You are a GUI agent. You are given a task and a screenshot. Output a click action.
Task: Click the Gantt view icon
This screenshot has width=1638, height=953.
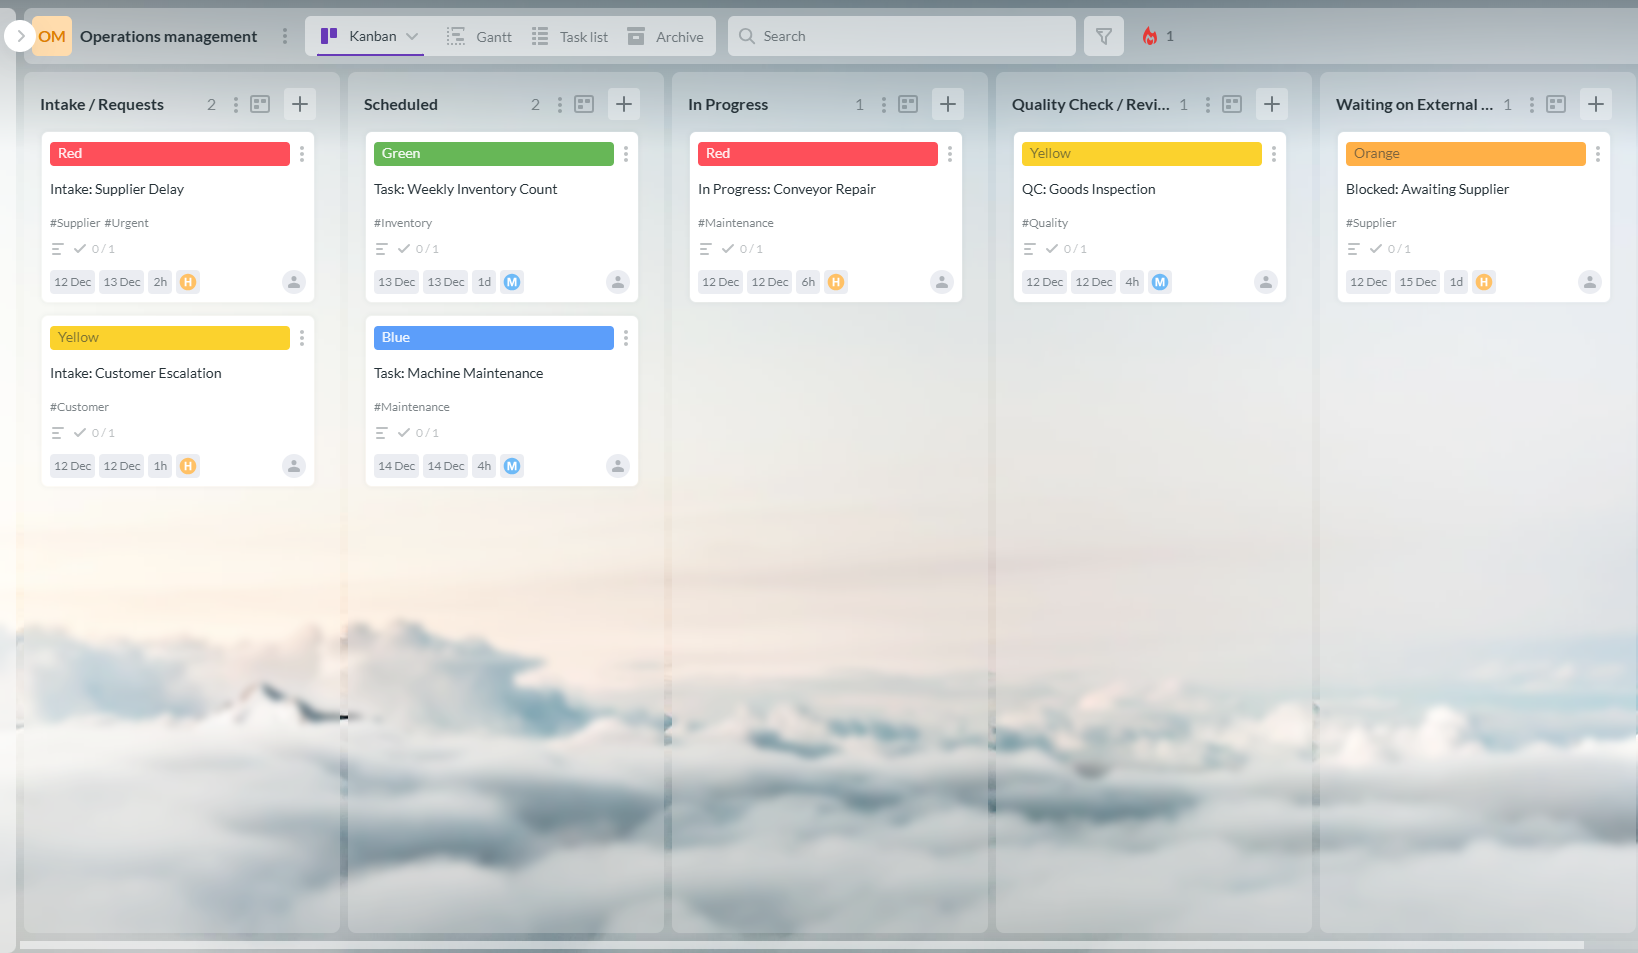(454, 35)
